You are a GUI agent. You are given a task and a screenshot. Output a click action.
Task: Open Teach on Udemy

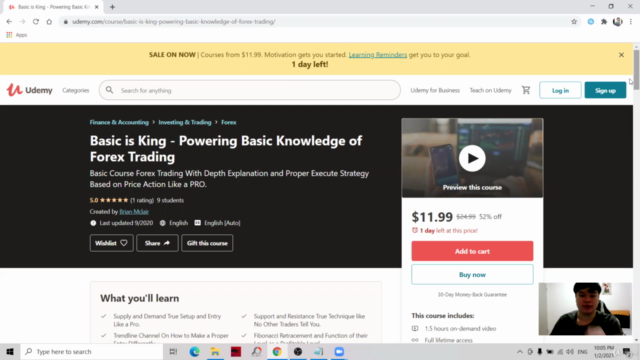[x=490, y=90]
